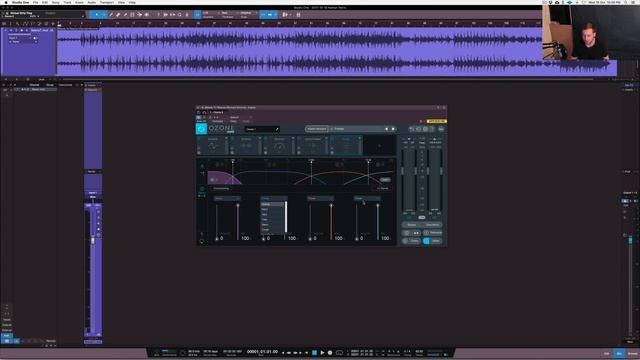
Task: Collapse the open band 2 dropdown header
Action: coord(274,198)
